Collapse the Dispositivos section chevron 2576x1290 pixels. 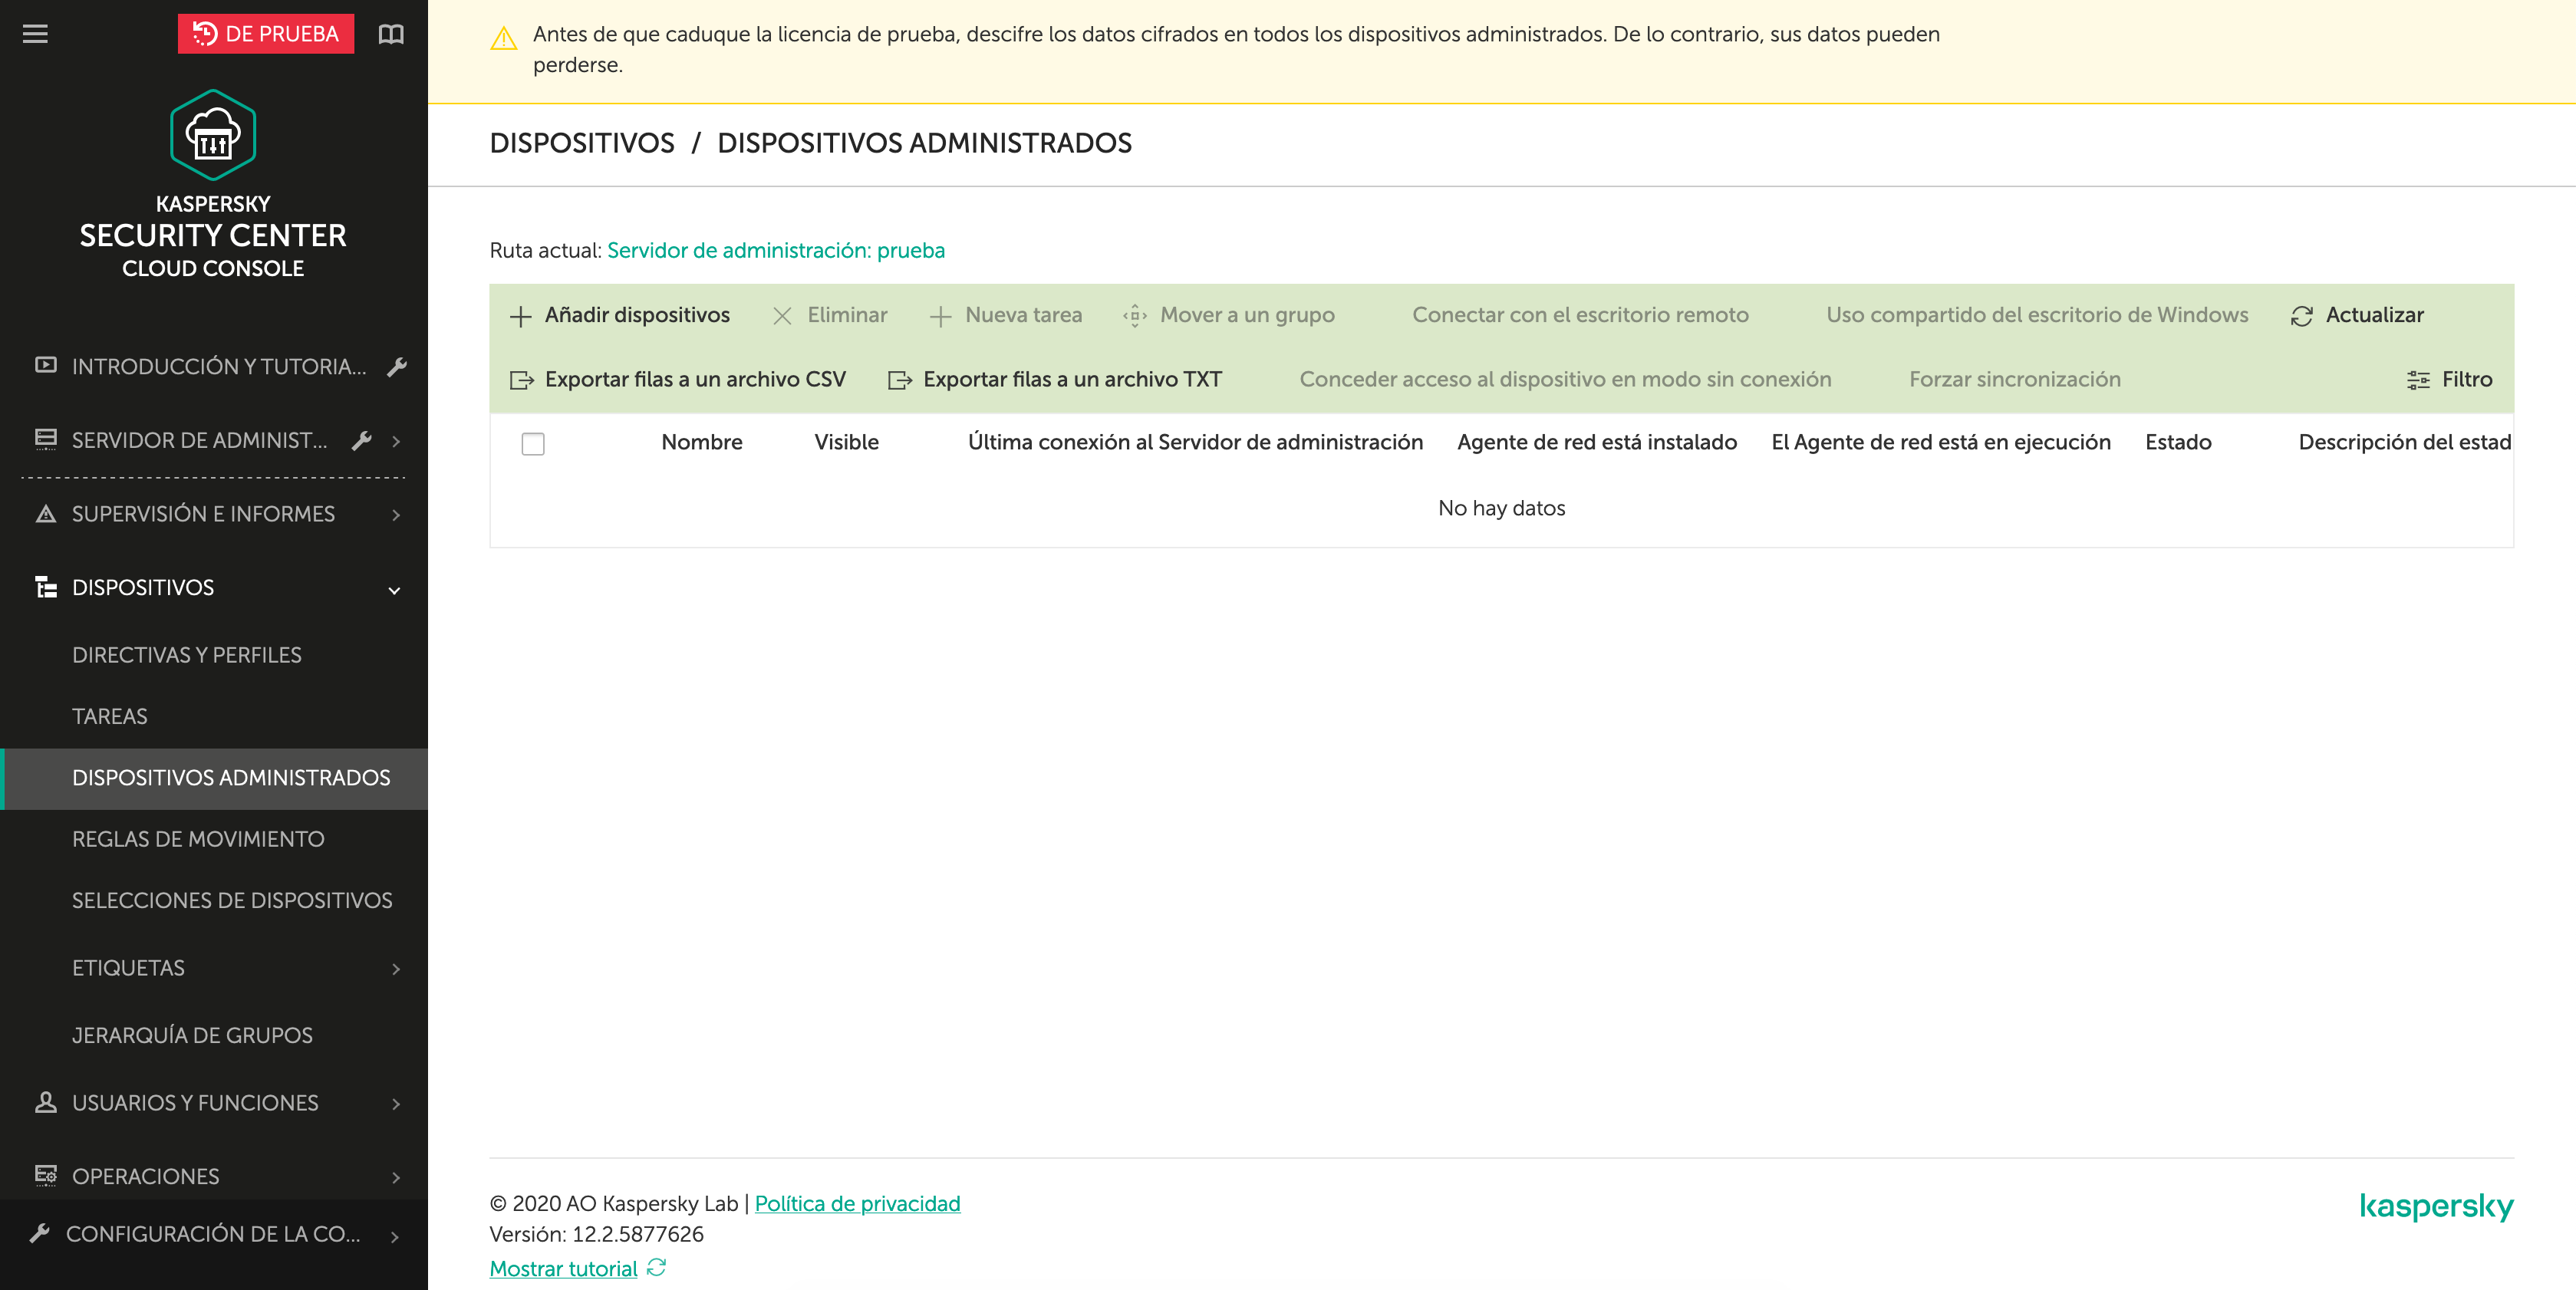point(394,590)
